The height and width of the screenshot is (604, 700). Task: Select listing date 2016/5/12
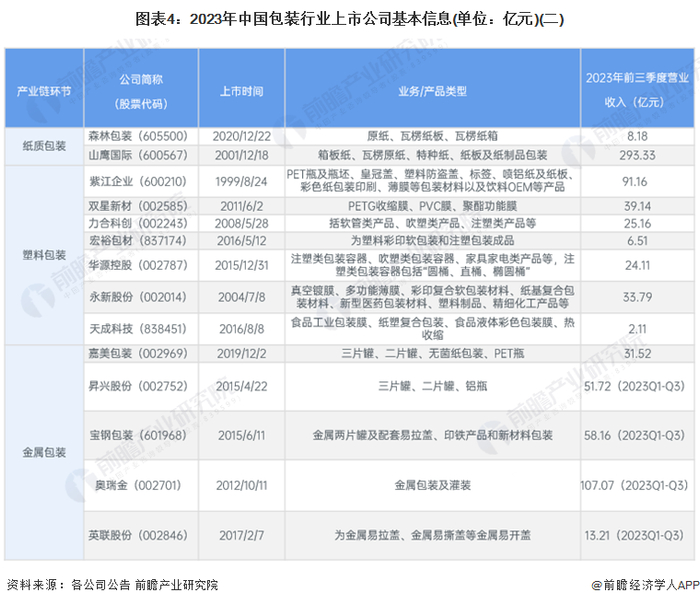242,241
